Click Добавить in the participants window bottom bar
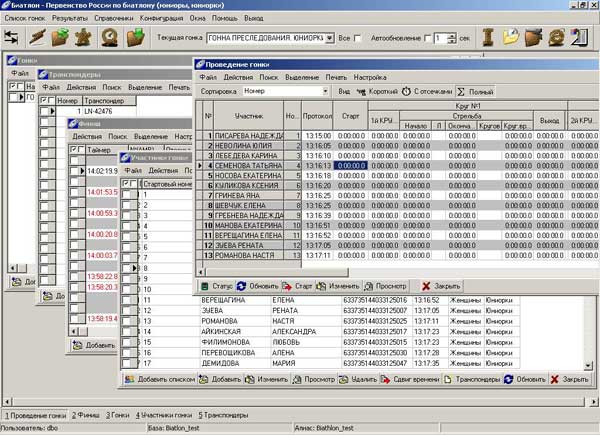 [x=221, y=380]
